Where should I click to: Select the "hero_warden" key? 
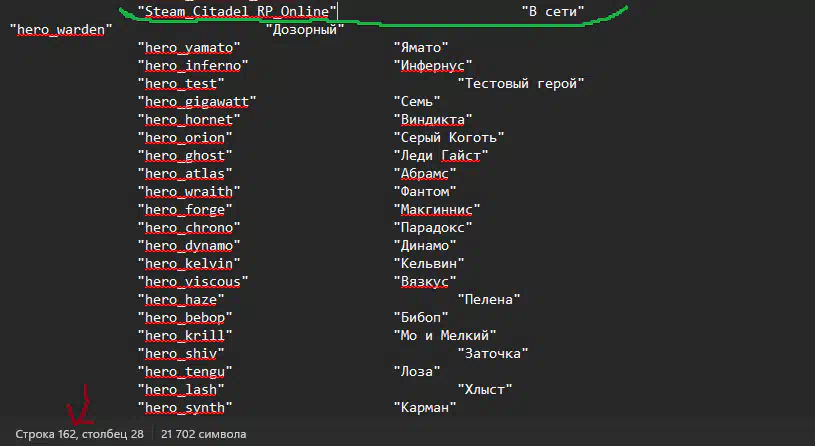[61, 30]
